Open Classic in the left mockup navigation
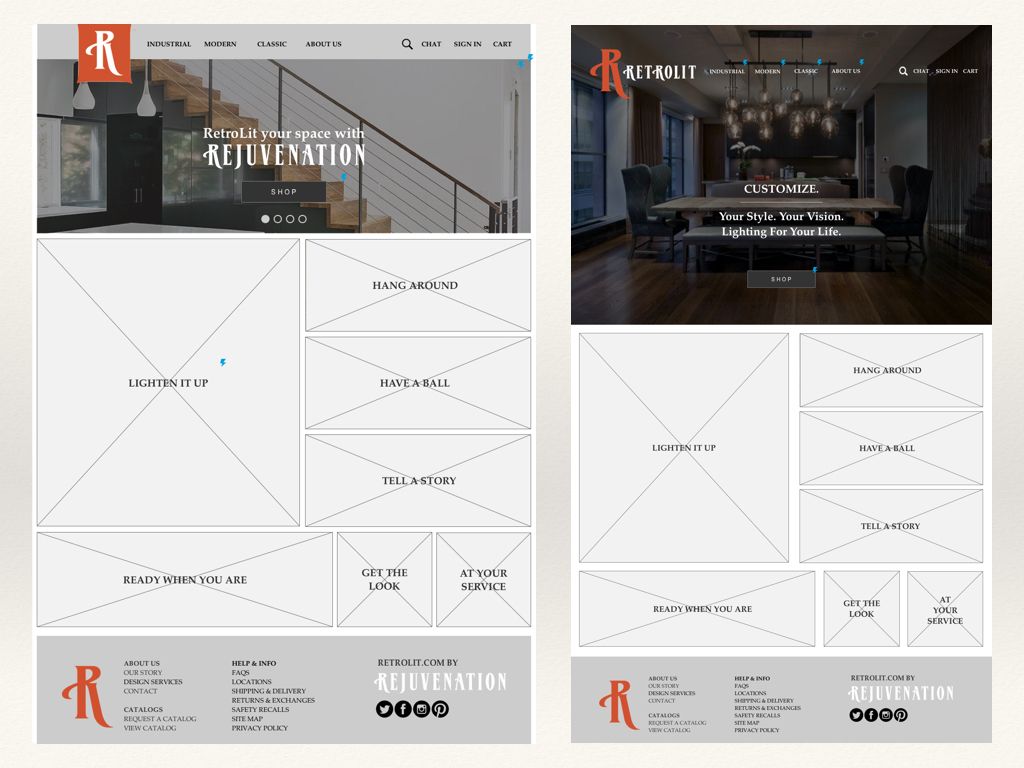The width and height of the screenshot is (1024, 768). tap(272, 44)
